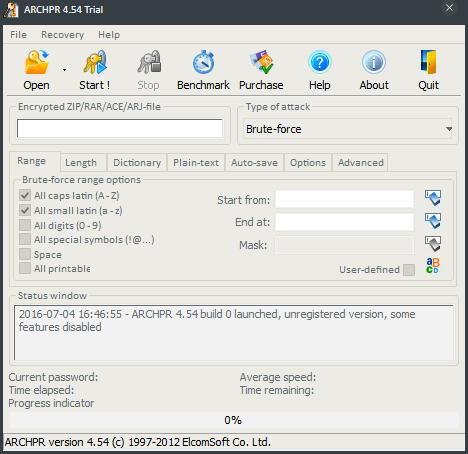This screenshot has width=468, height=454.
Task: Check the All printable option
Action: [x=25, y=268]
